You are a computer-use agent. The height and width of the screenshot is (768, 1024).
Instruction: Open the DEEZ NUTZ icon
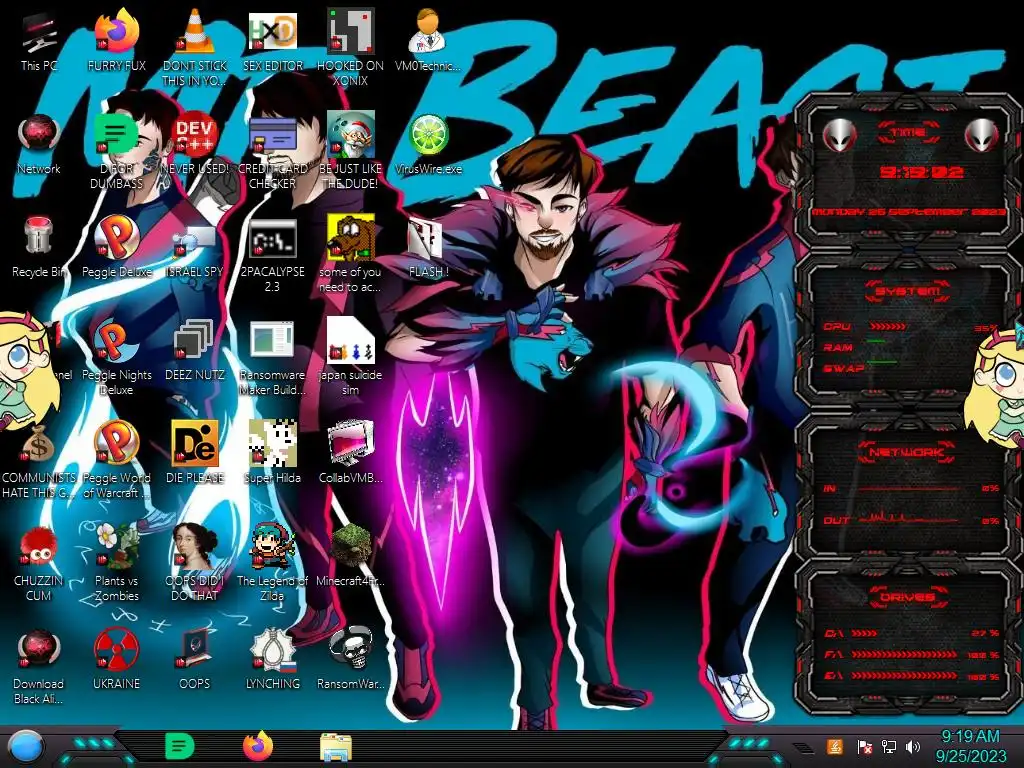pyautogui.click(x=195, y=350)
